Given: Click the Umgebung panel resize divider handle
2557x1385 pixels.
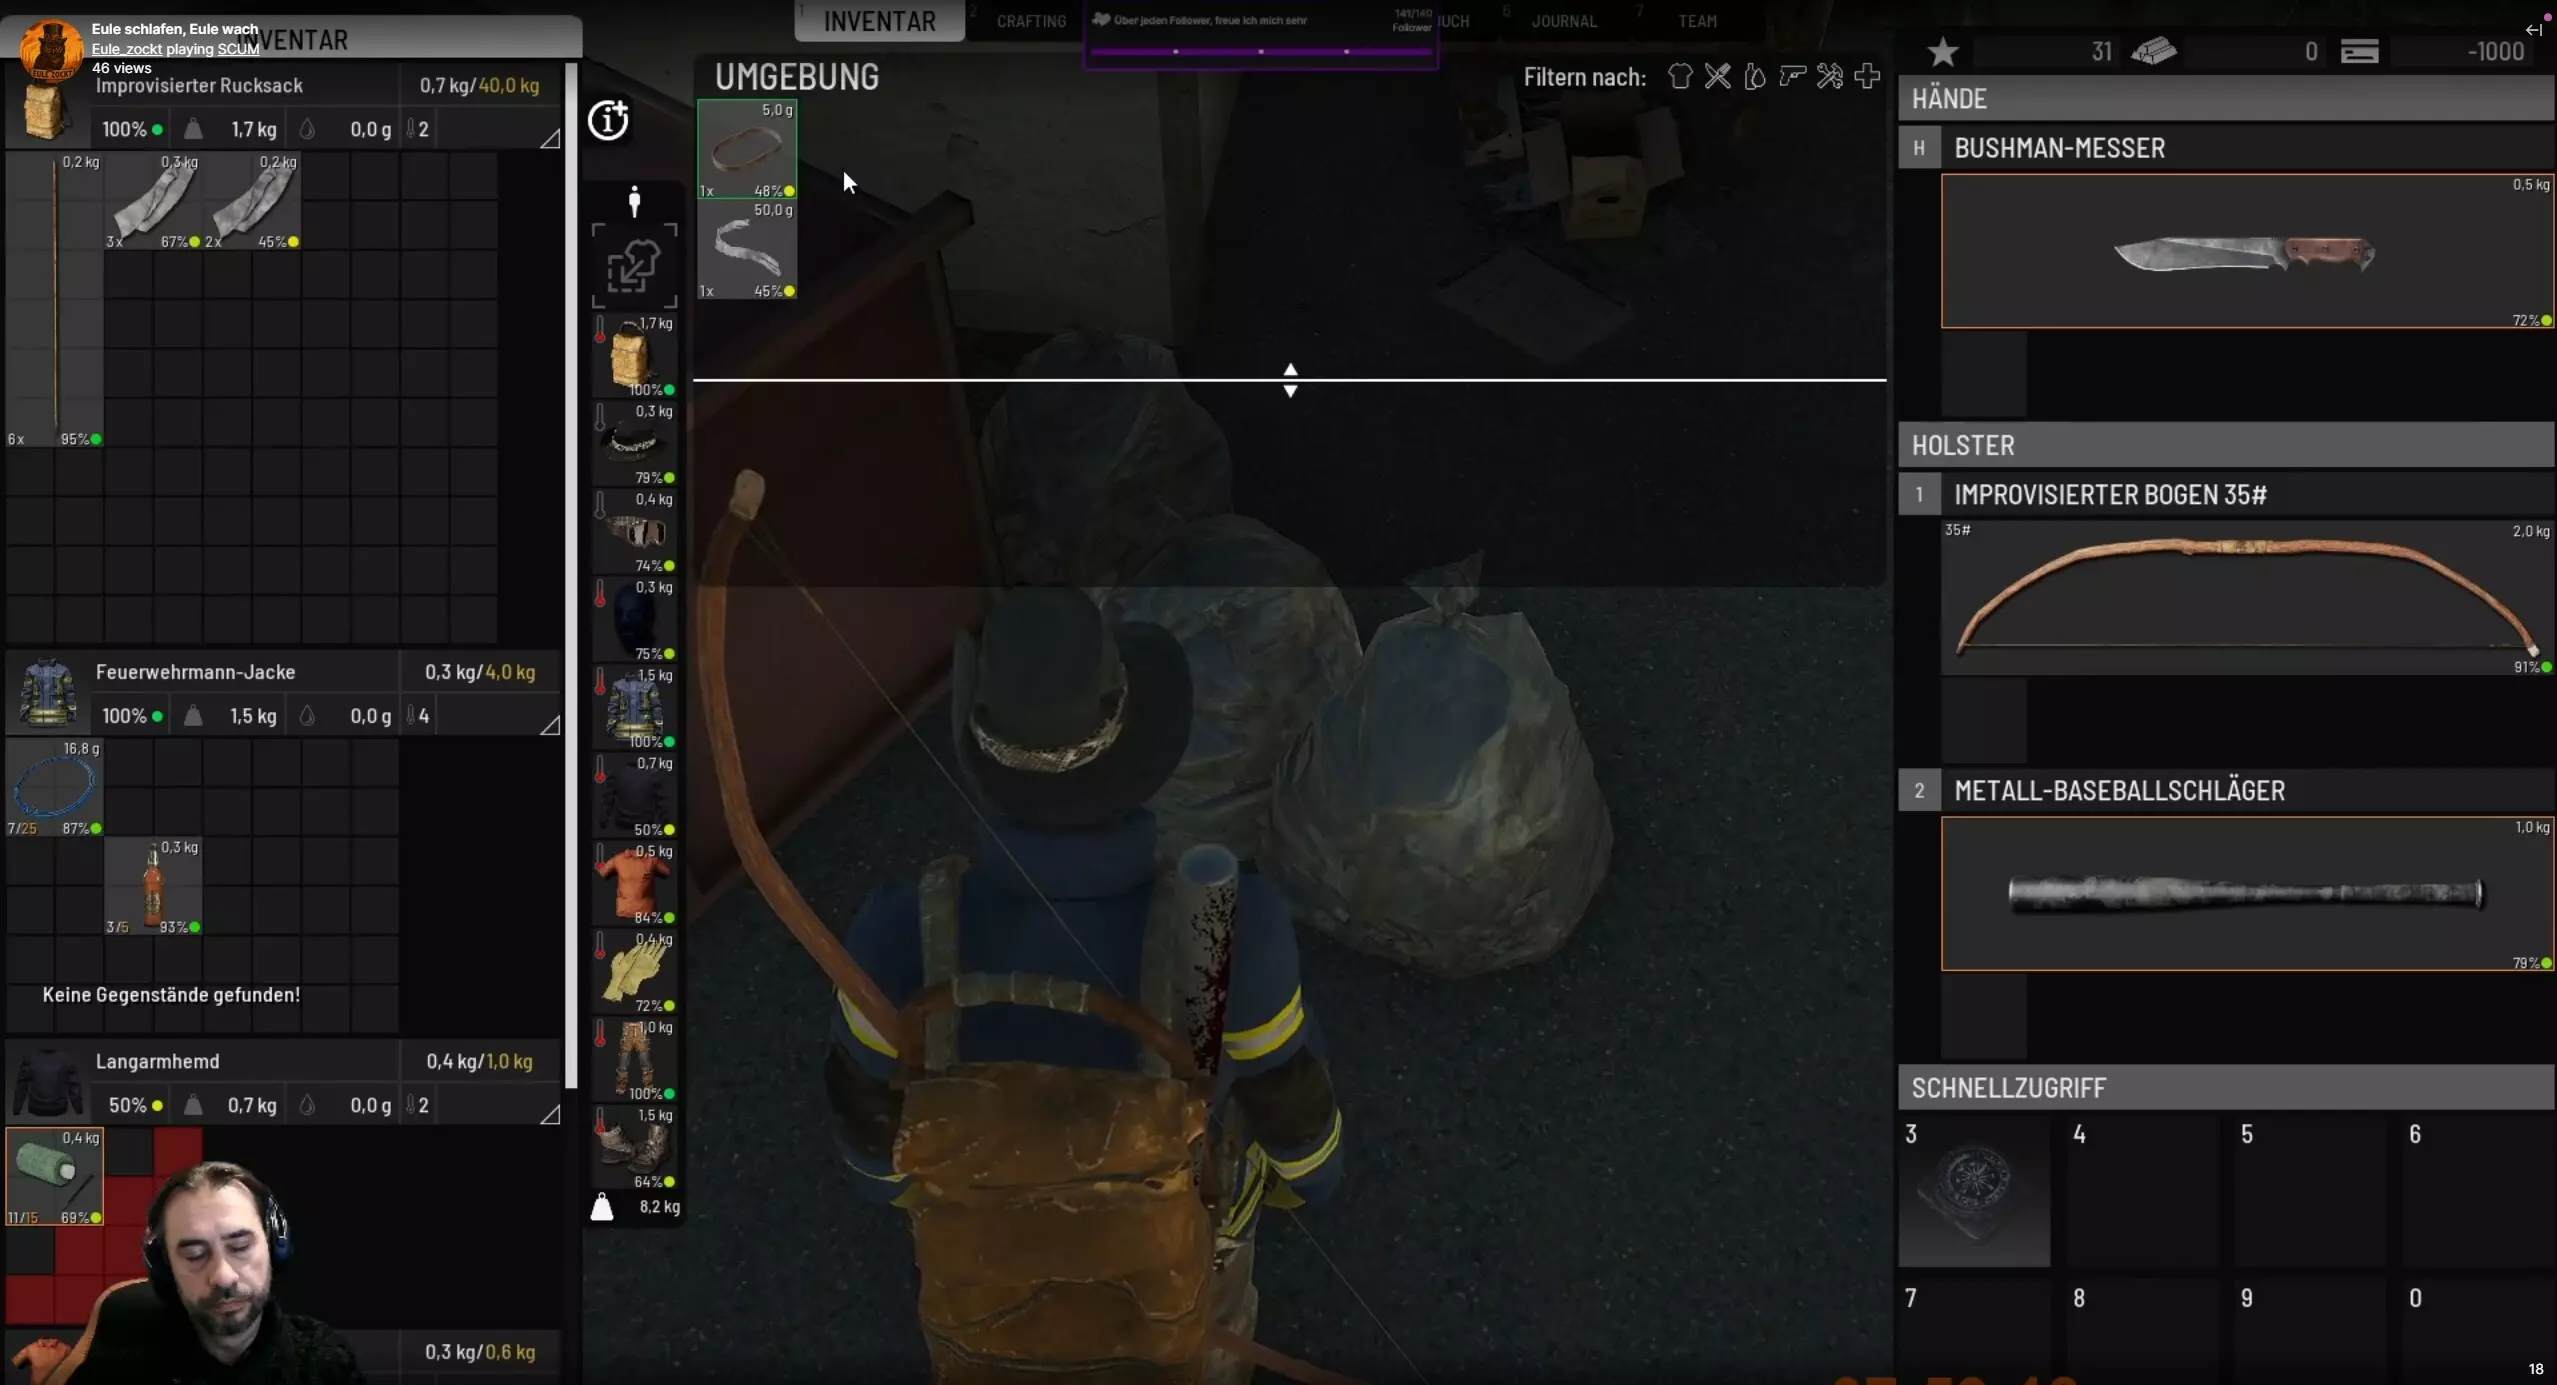Looking at the screenshot, I should point(1290,381).
